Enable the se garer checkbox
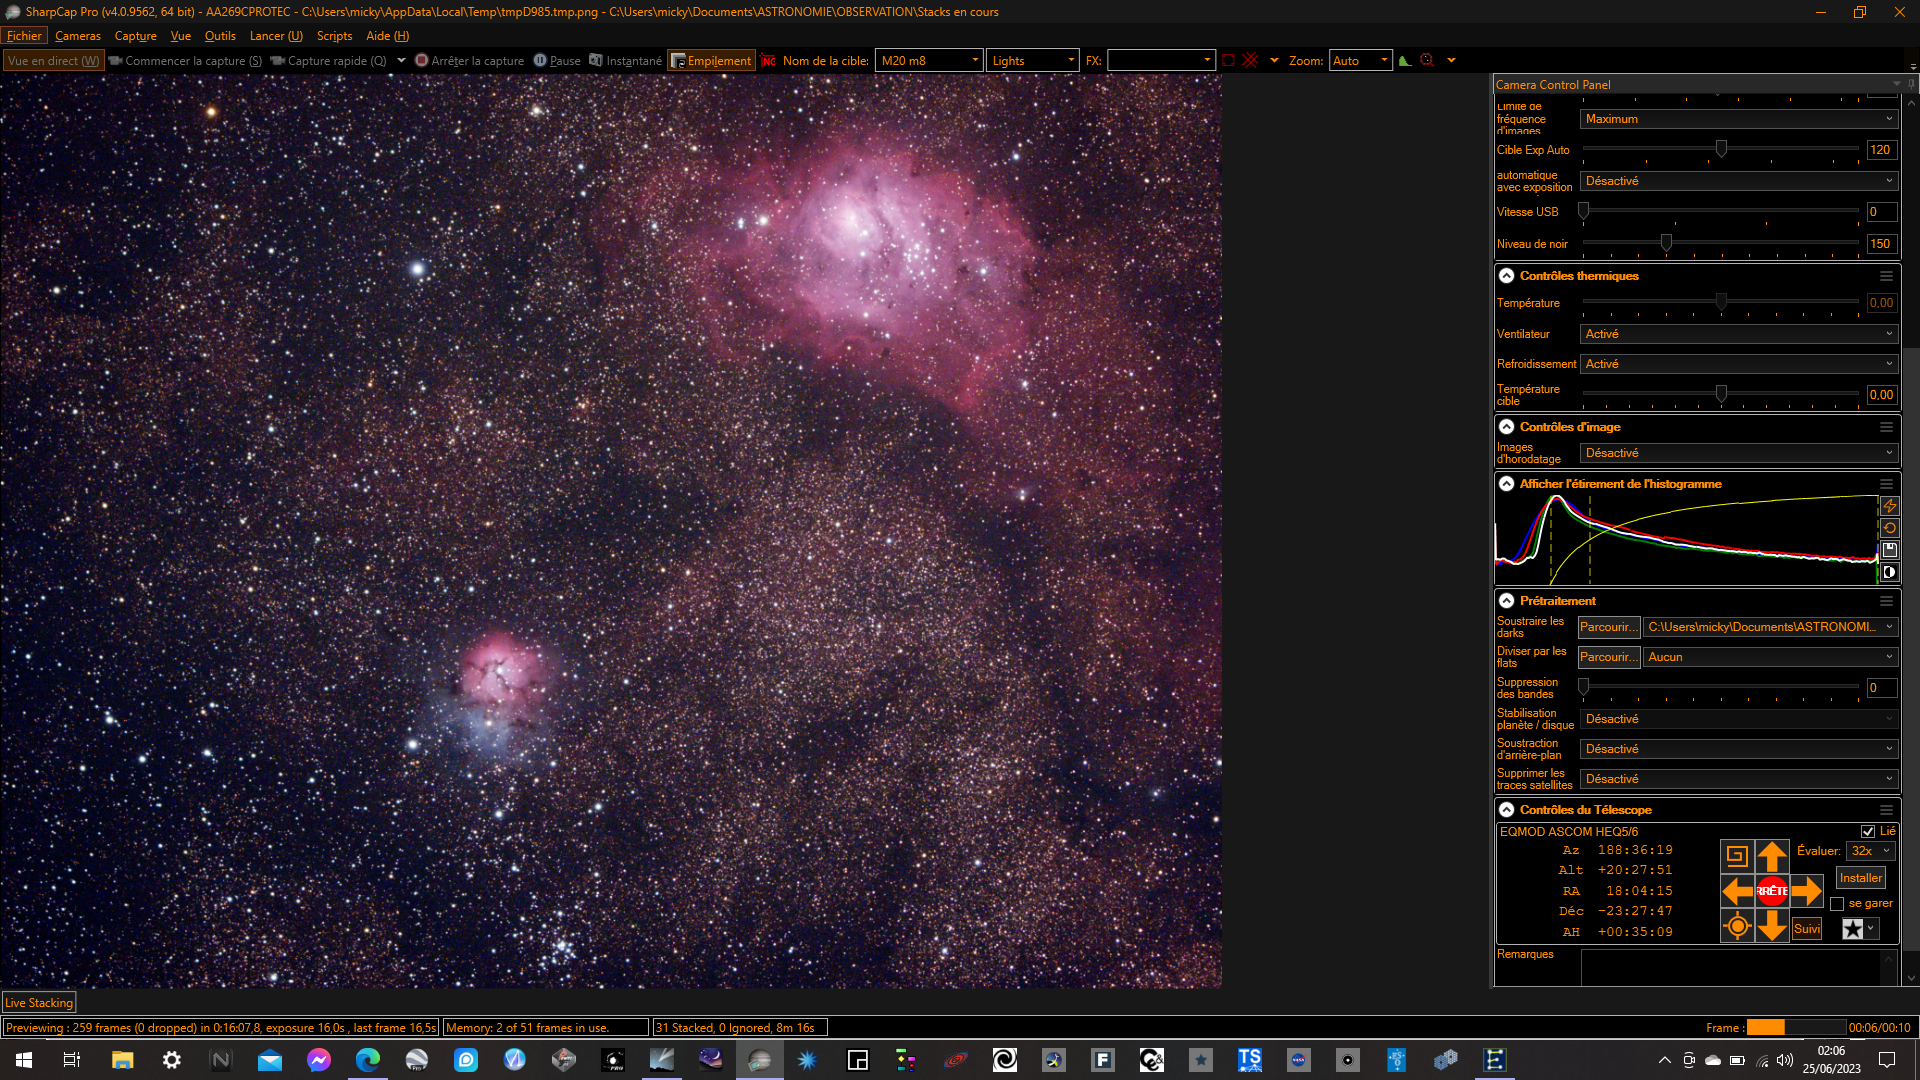The width and height of the screenshot is (1920, 1080). [1837, 904]
